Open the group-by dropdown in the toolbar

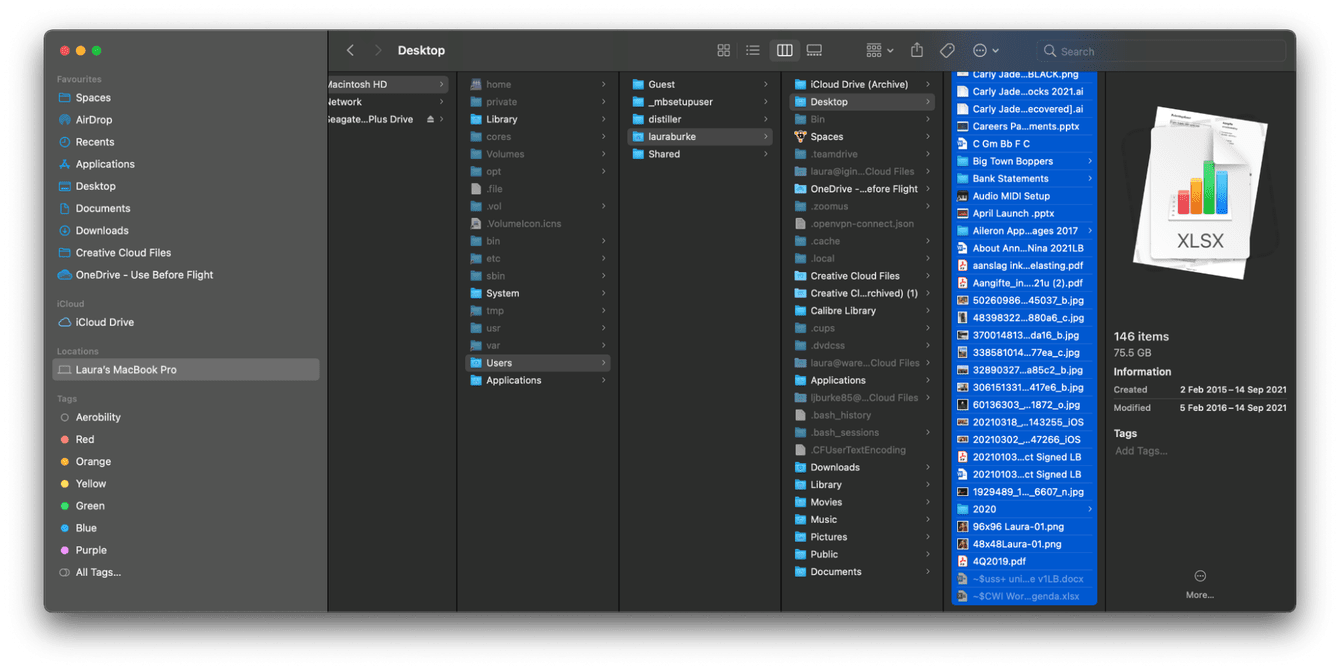pyautogui.click(x=877, y=49)
